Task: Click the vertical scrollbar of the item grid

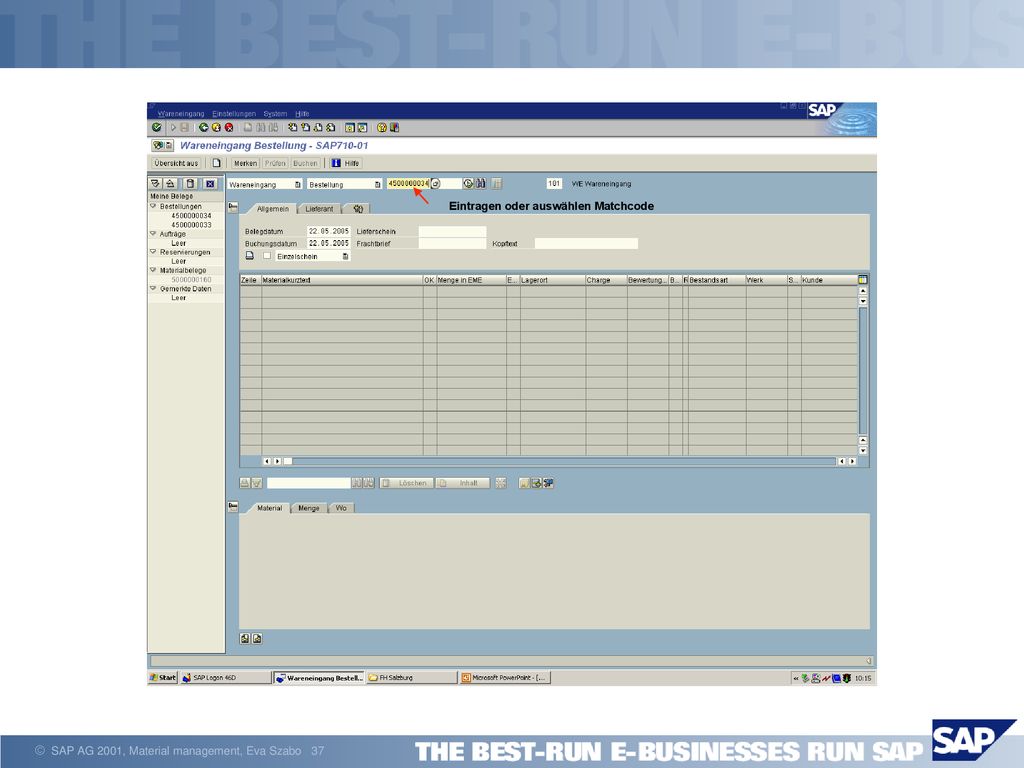Action: tap(863, 370)
